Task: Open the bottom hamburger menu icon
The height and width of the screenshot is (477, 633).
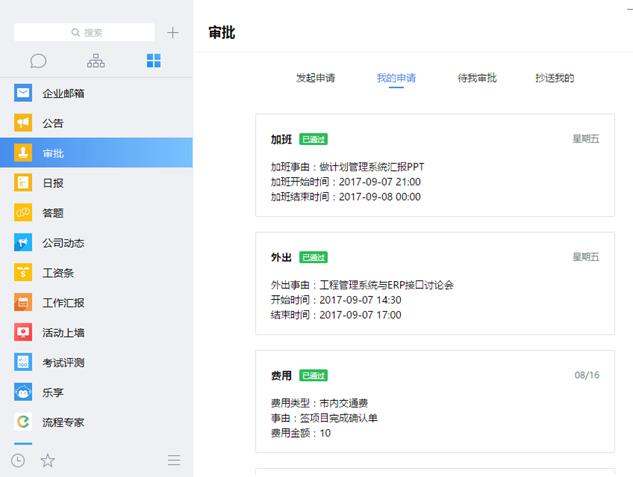Action: 174,460
